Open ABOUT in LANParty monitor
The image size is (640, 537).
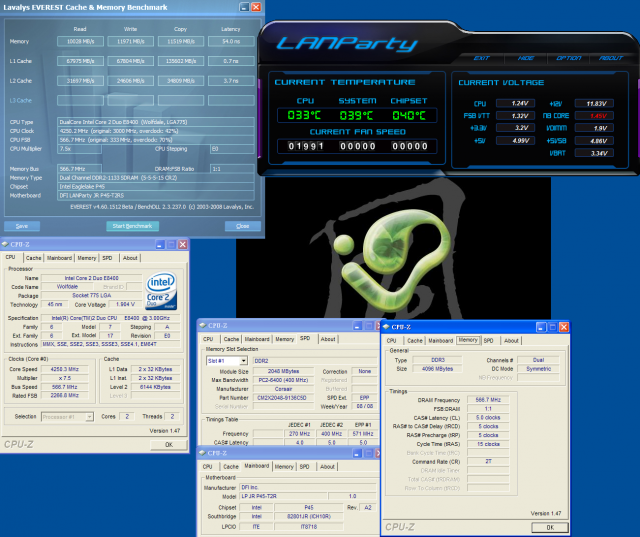tap(611, 58)
